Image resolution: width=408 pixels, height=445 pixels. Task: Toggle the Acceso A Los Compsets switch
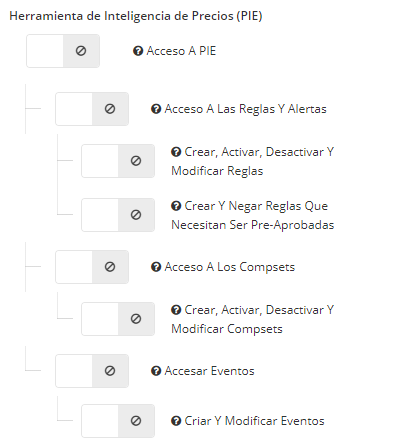click(x=92, y=267)
